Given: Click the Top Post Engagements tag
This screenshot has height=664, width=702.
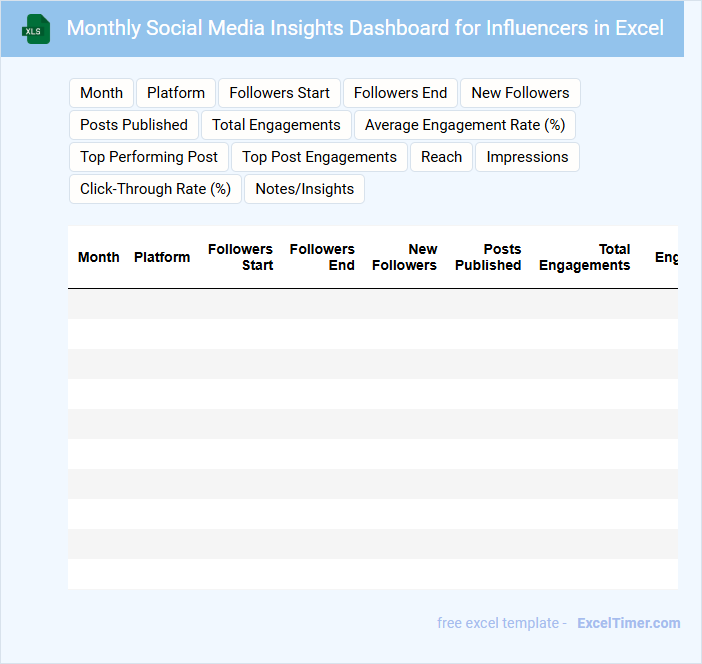Looking at the screenshot, I should 320,157.
